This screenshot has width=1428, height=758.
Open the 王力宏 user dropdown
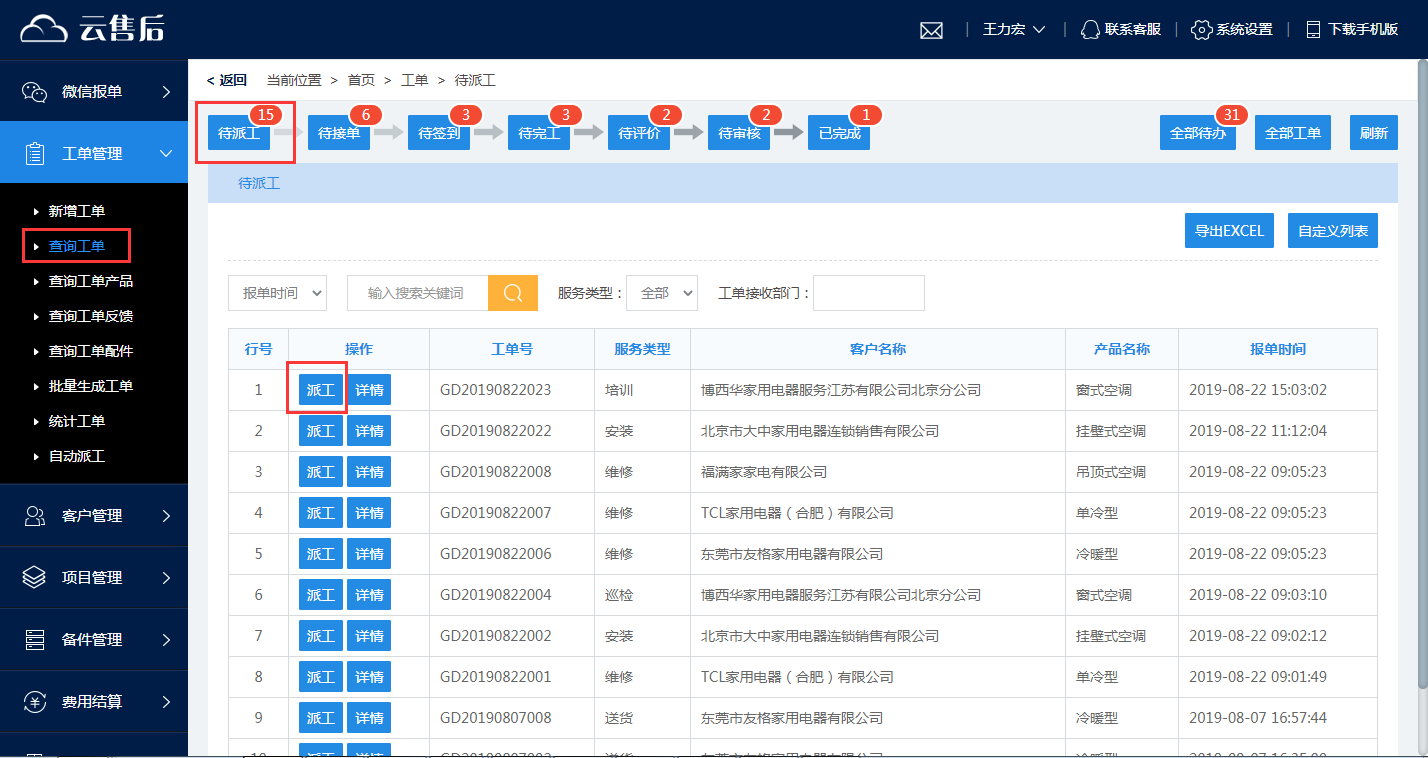point(1014,30)
